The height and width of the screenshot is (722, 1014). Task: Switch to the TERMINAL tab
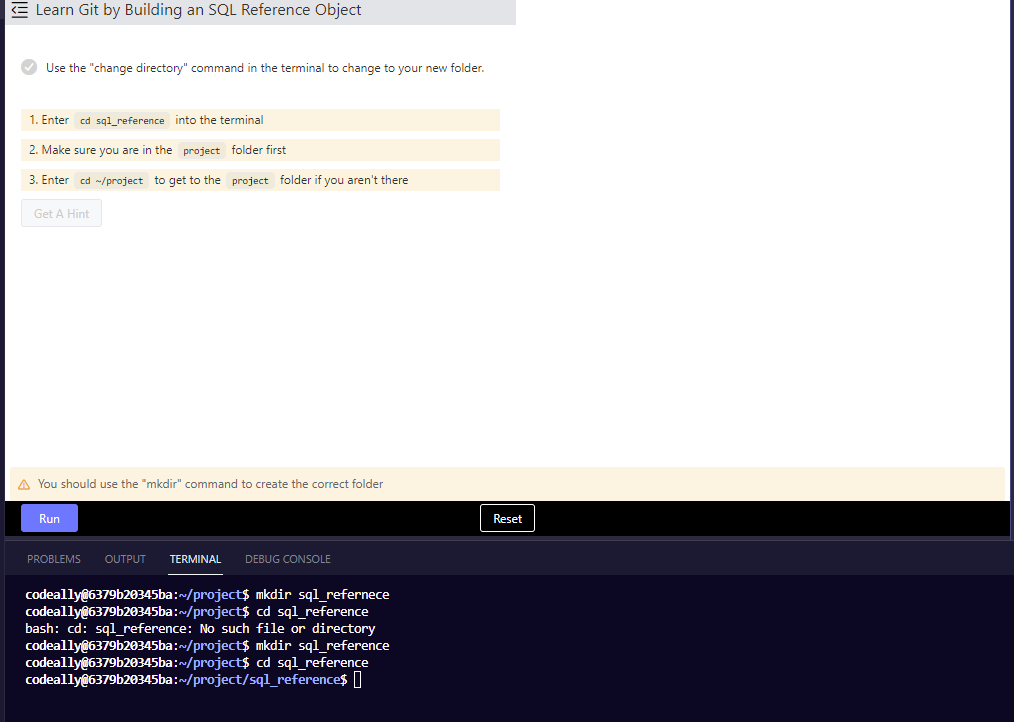pyautogui.click(x=195, y=559)
